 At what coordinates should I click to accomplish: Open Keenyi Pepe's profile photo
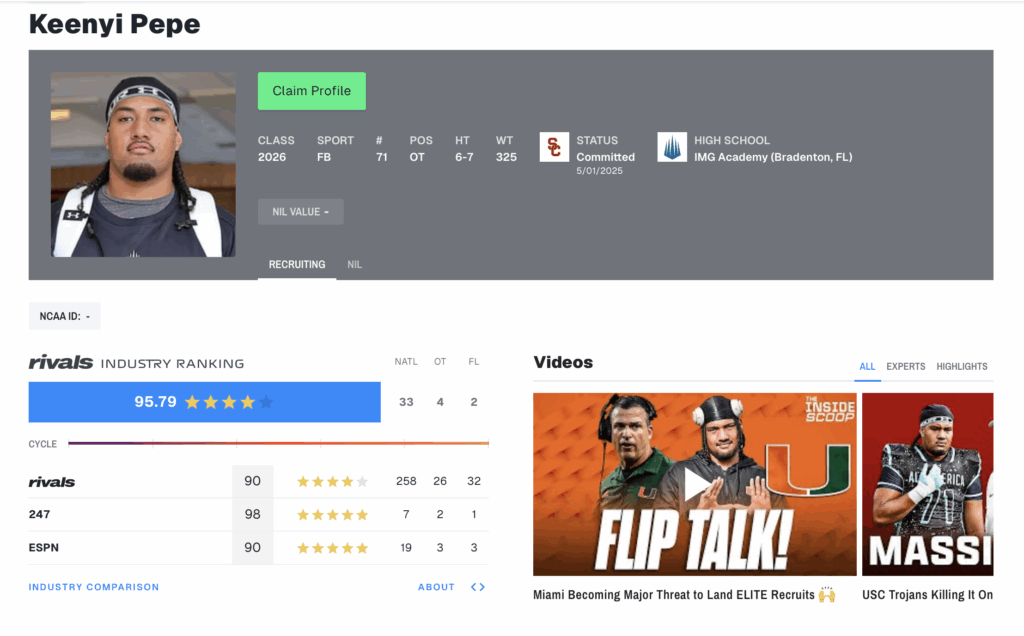click(x=143, y=164)
